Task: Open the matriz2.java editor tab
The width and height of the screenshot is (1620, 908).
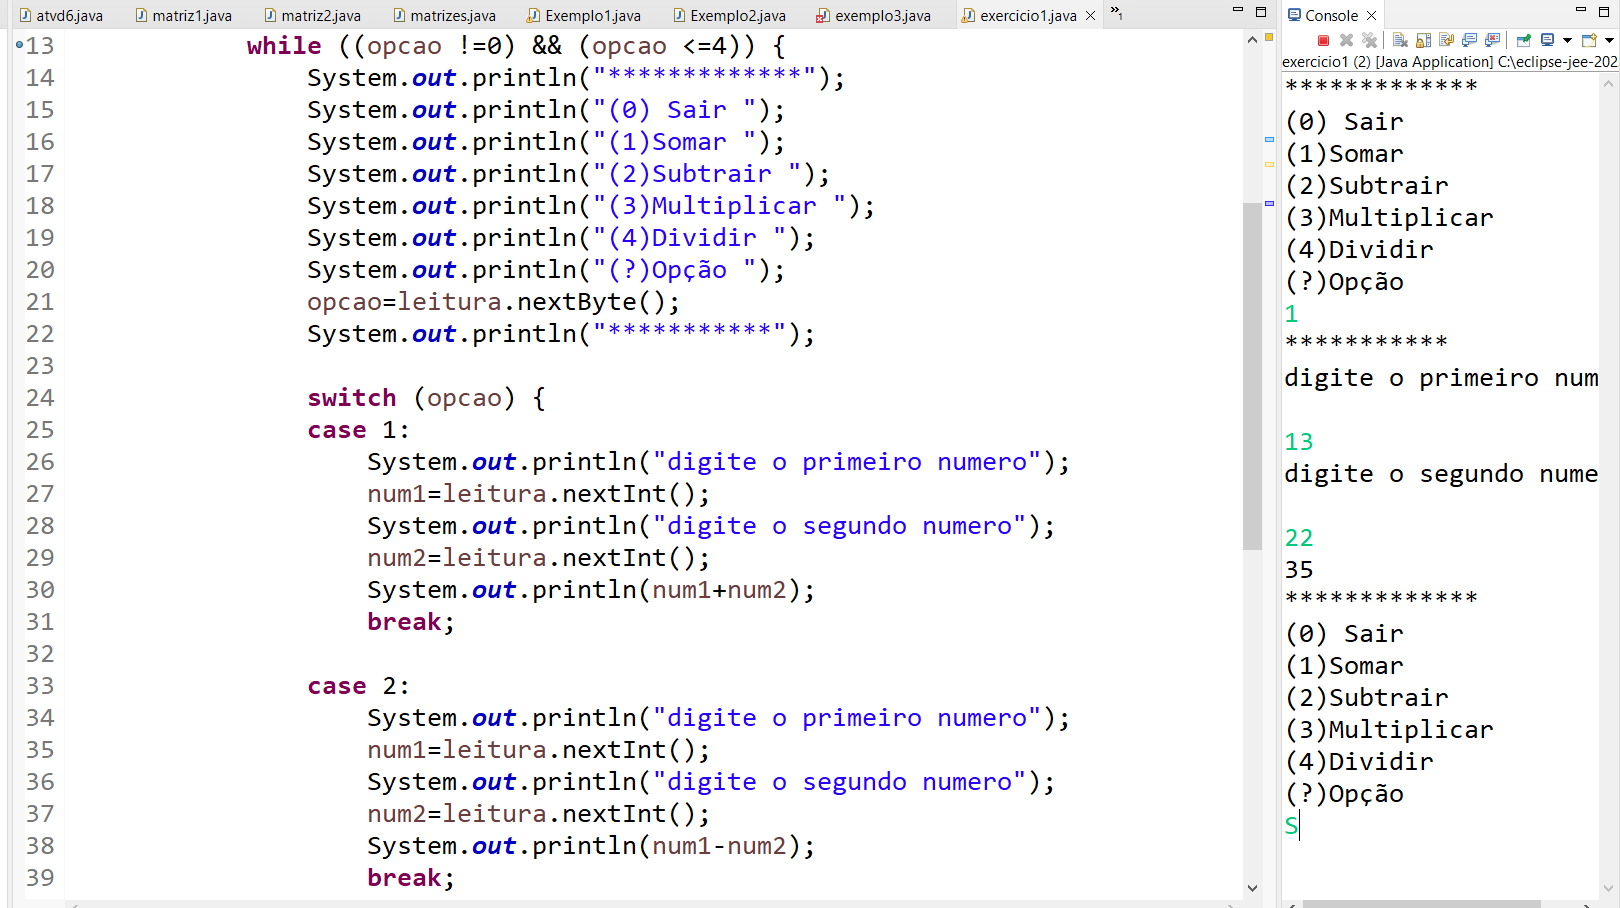Action: (x=312, y=15)
